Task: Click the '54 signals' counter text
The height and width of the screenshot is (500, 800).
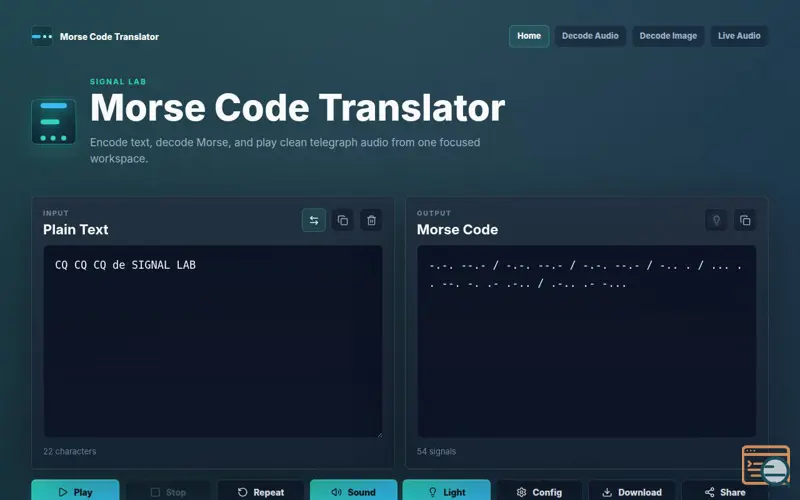Action: pyautogui.click(x=436, y=452)
